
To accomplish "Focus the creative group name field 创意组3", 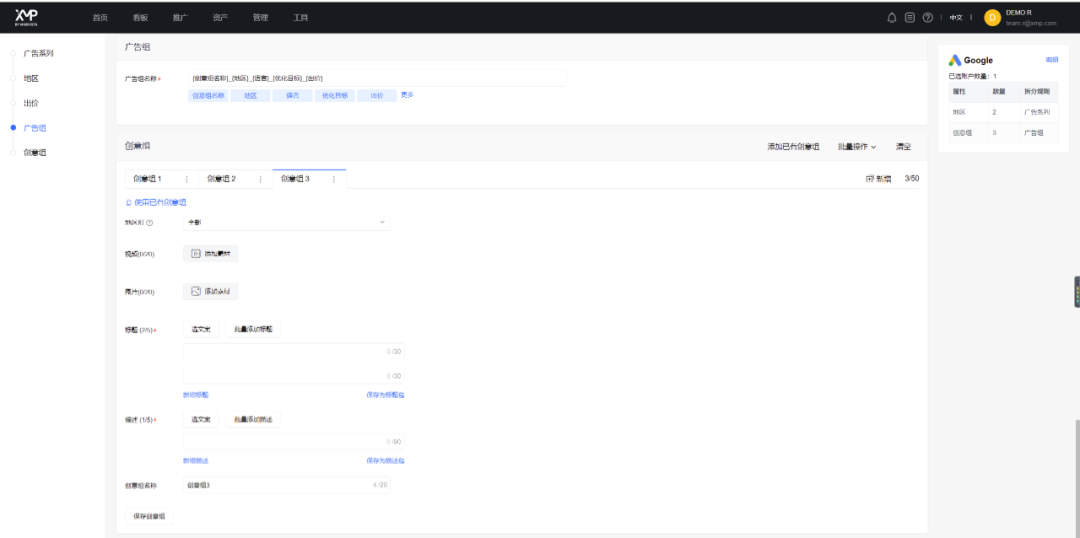I will coord(287,485).
